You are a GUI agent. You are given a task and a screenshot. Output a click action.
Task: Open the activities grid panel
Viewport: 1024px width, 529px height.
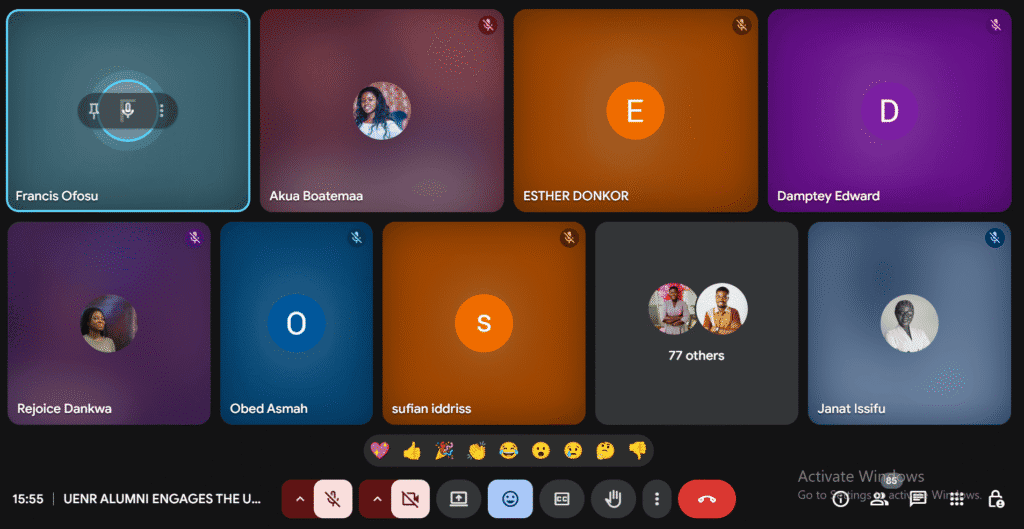pyautogui.click(x=956, y=498)
